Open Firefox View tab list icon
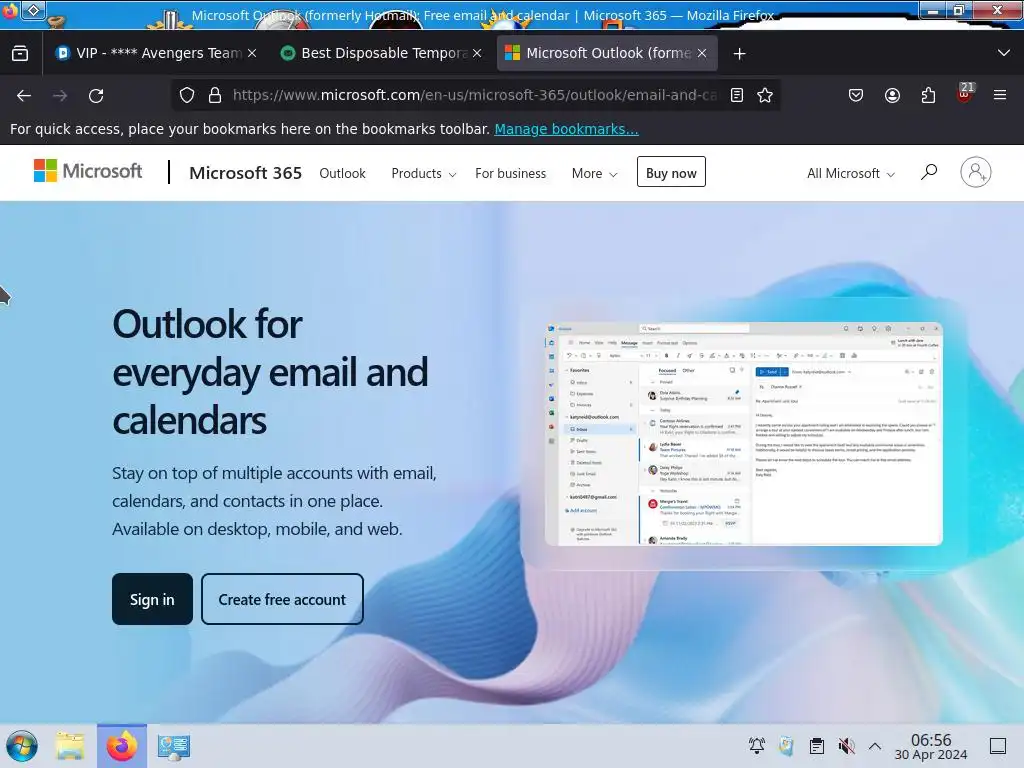 tap(20, 53)
